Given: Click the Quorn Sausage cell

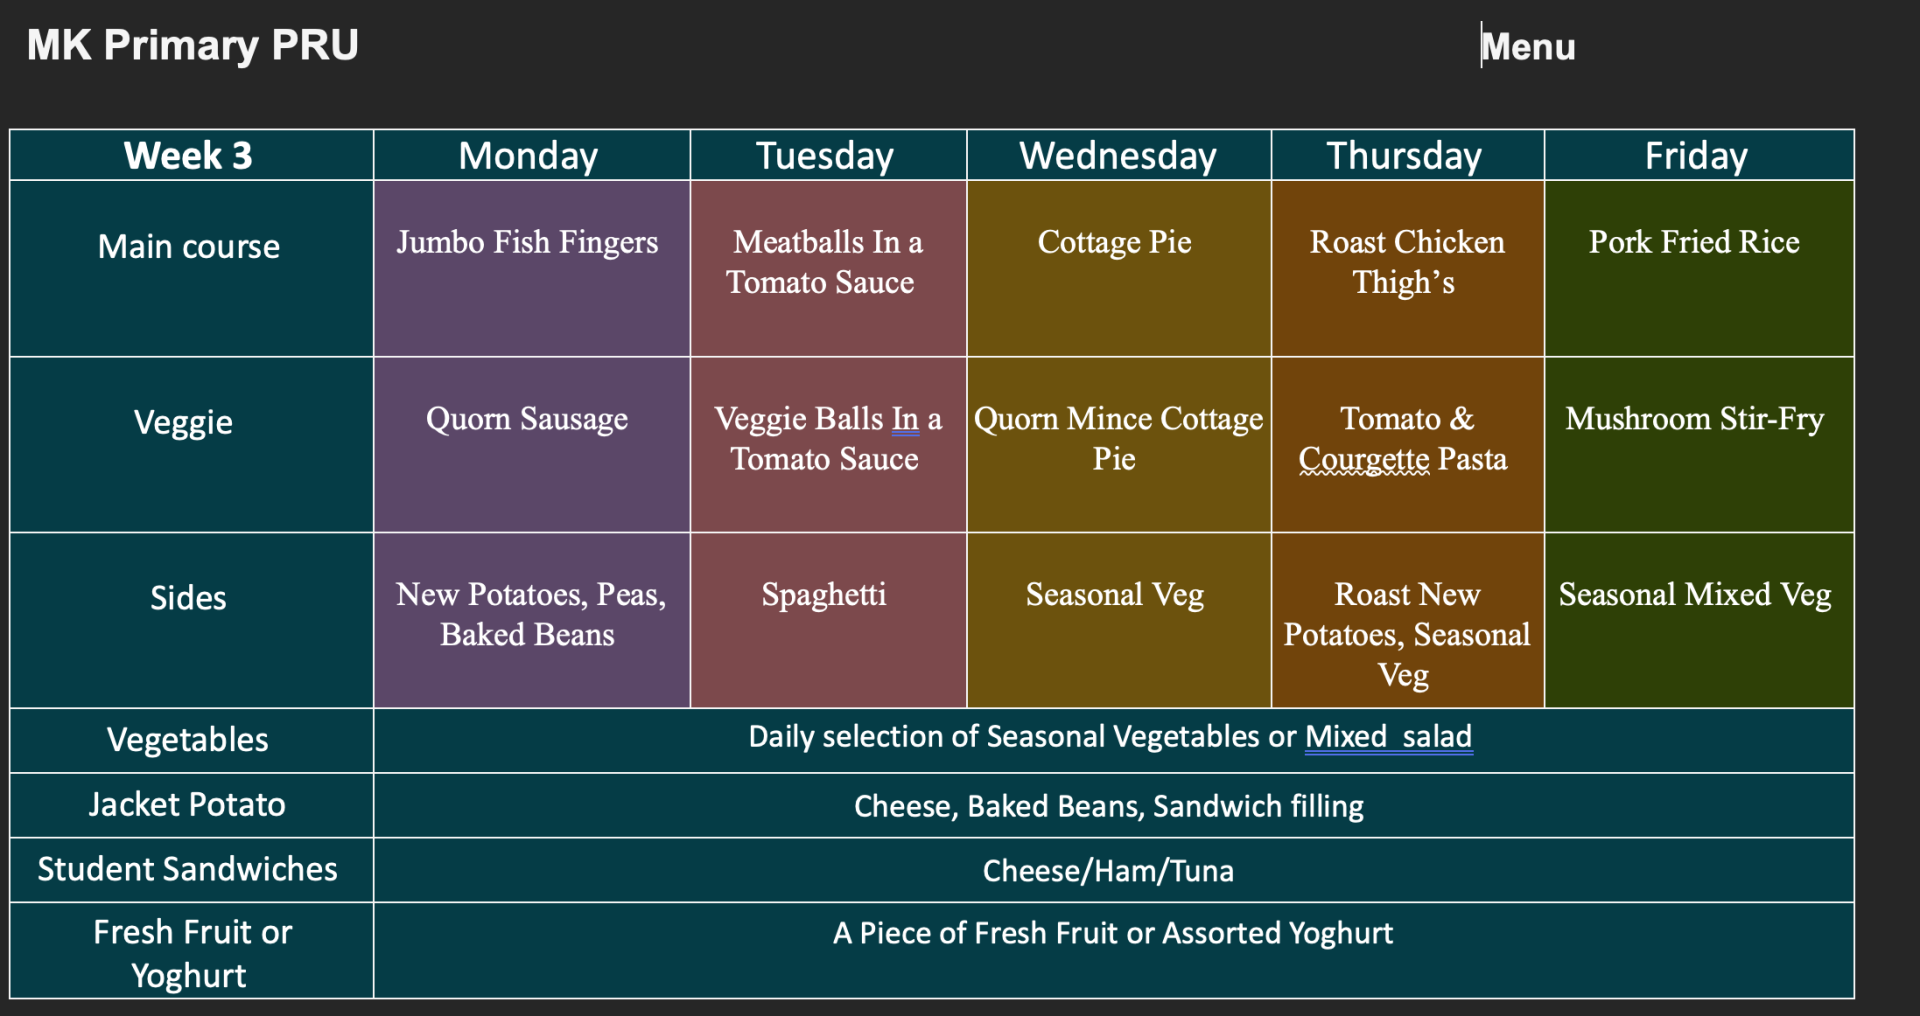Looking at the screenshot, I should coord(531,444).
